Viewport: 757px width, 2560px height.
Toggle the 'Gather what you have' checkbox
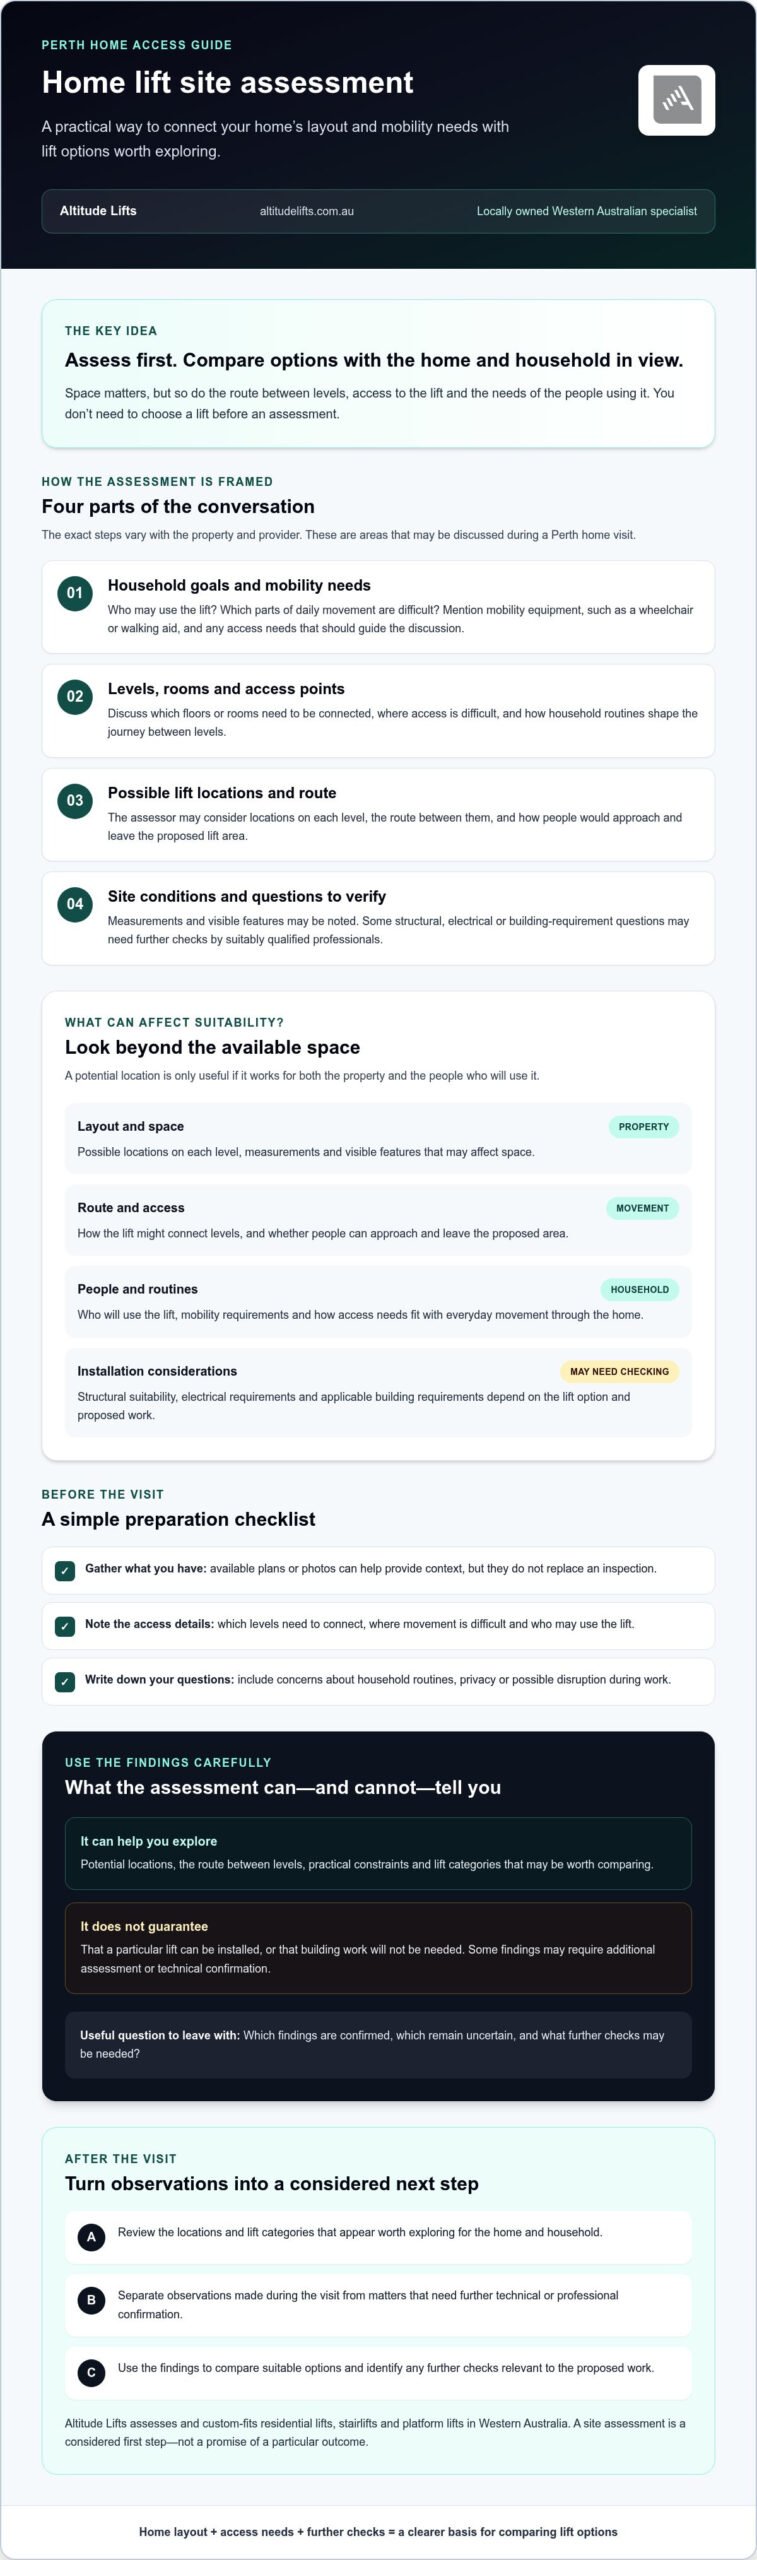point(65,1571)
